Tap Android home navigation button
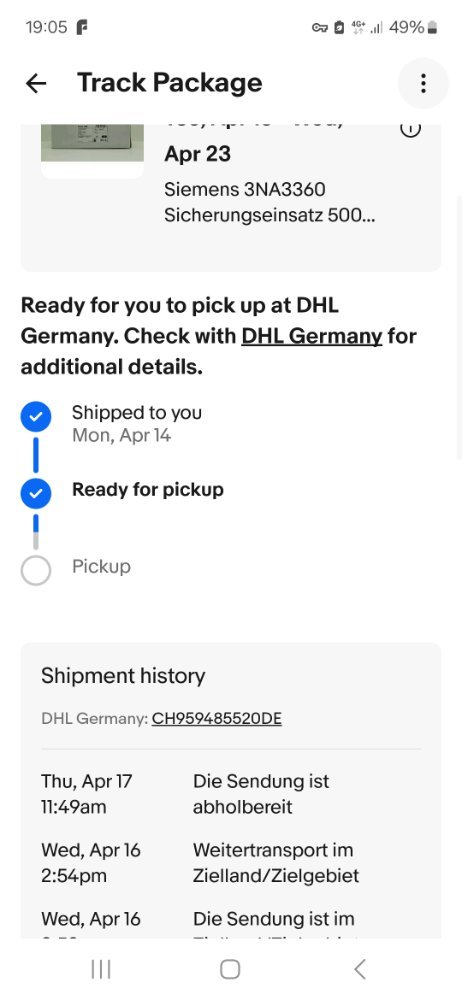This screenshot has height=1000, width=462. click(x=230, y=969)
